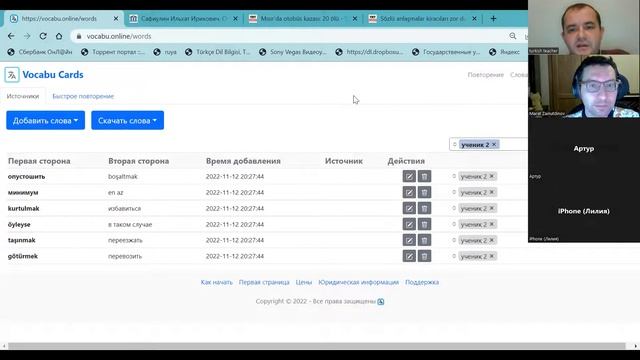The width and height of the screenshot is (640, 360).
Task: Open the Торрент портал bookmark
Action: pos(113,52)
